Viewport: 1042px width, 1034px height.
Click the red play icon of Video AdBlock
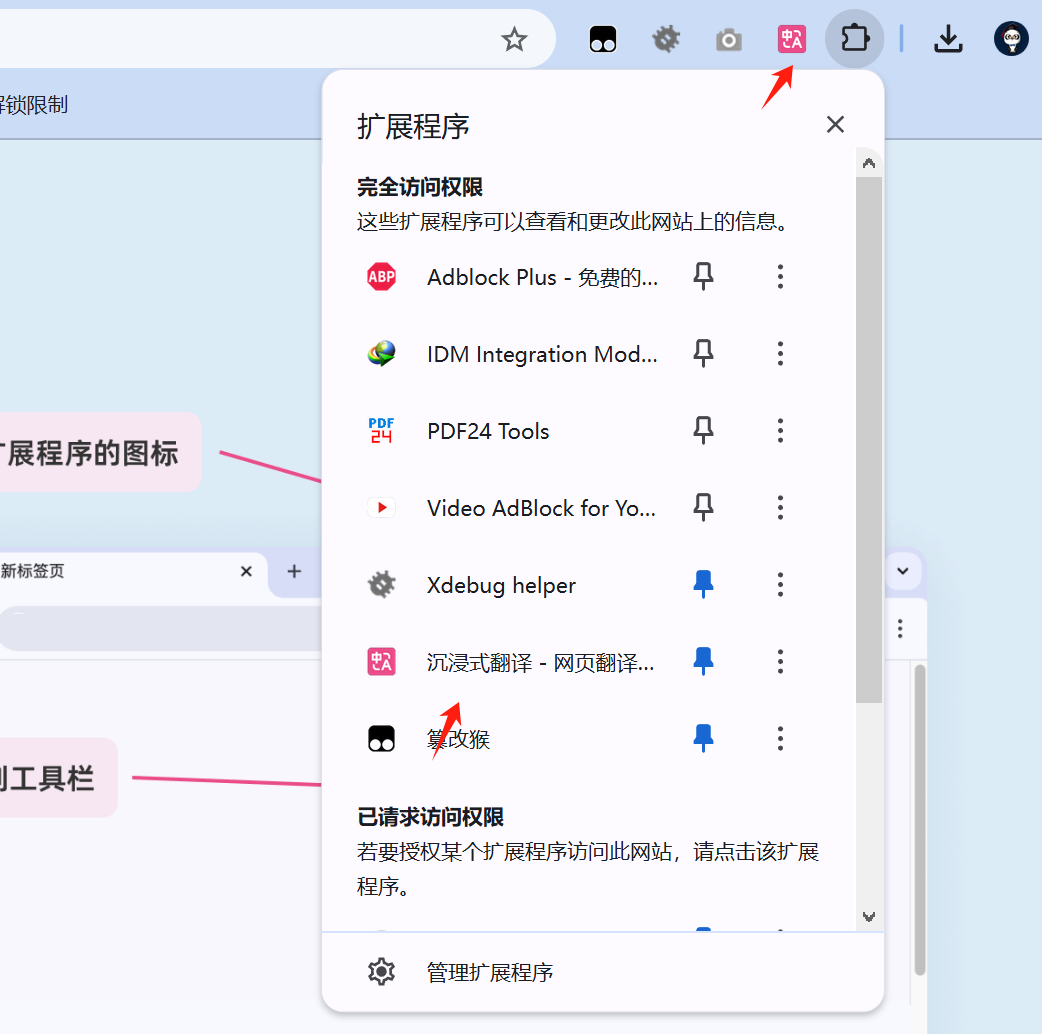pyautogui.click(x=381, y=508)
